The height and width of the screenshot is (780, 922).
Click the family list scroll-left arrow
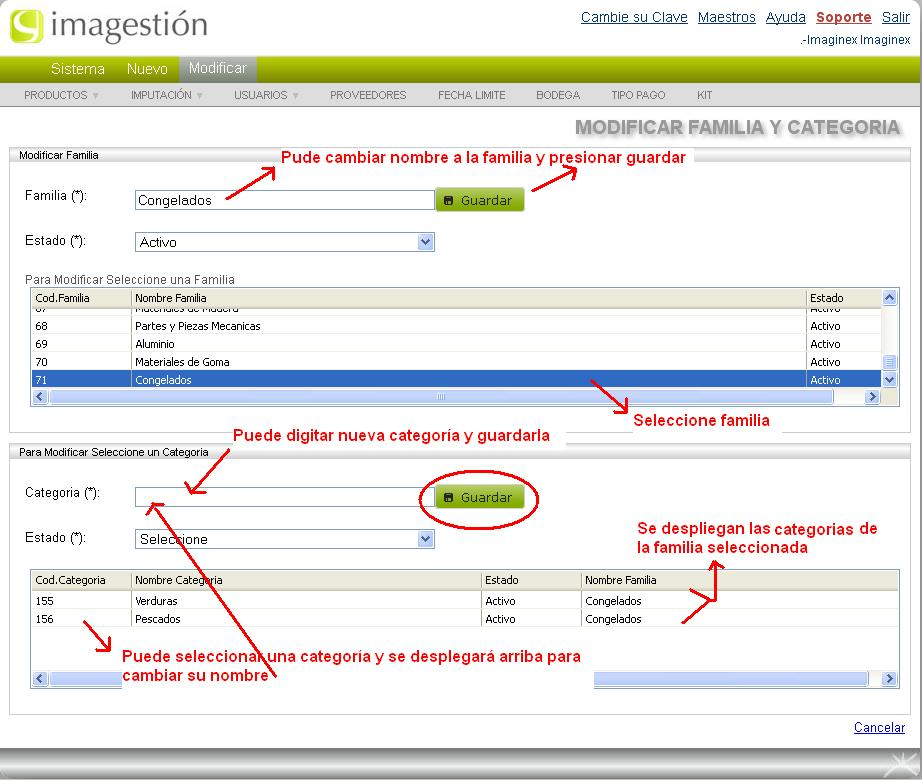pyautogui.click(x=40, y=397)
